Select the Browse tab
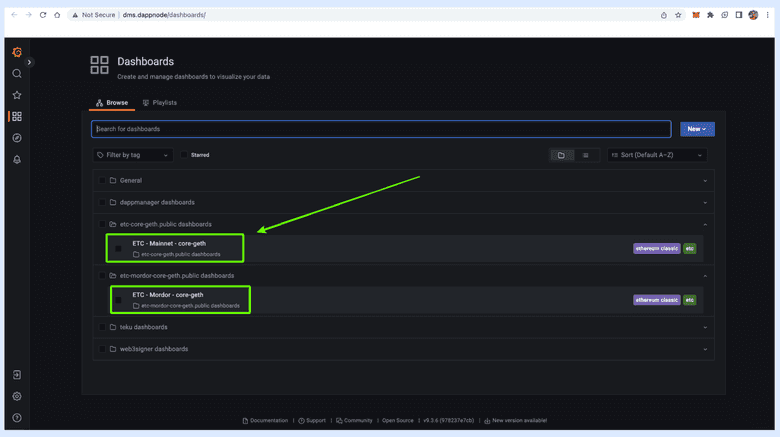 point(112,103)
